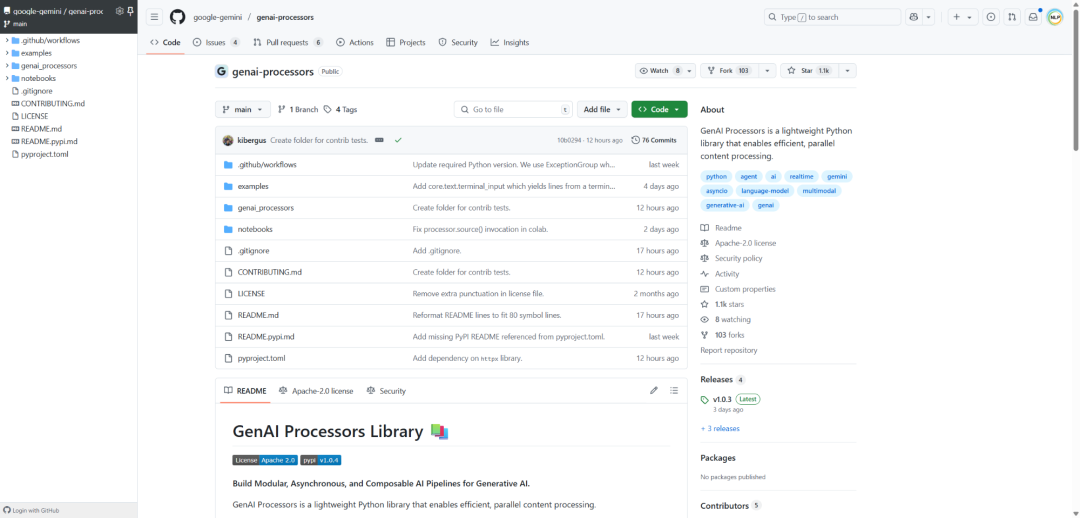
Task: Switch to the Pull requests tab
Action: (288, 43)
